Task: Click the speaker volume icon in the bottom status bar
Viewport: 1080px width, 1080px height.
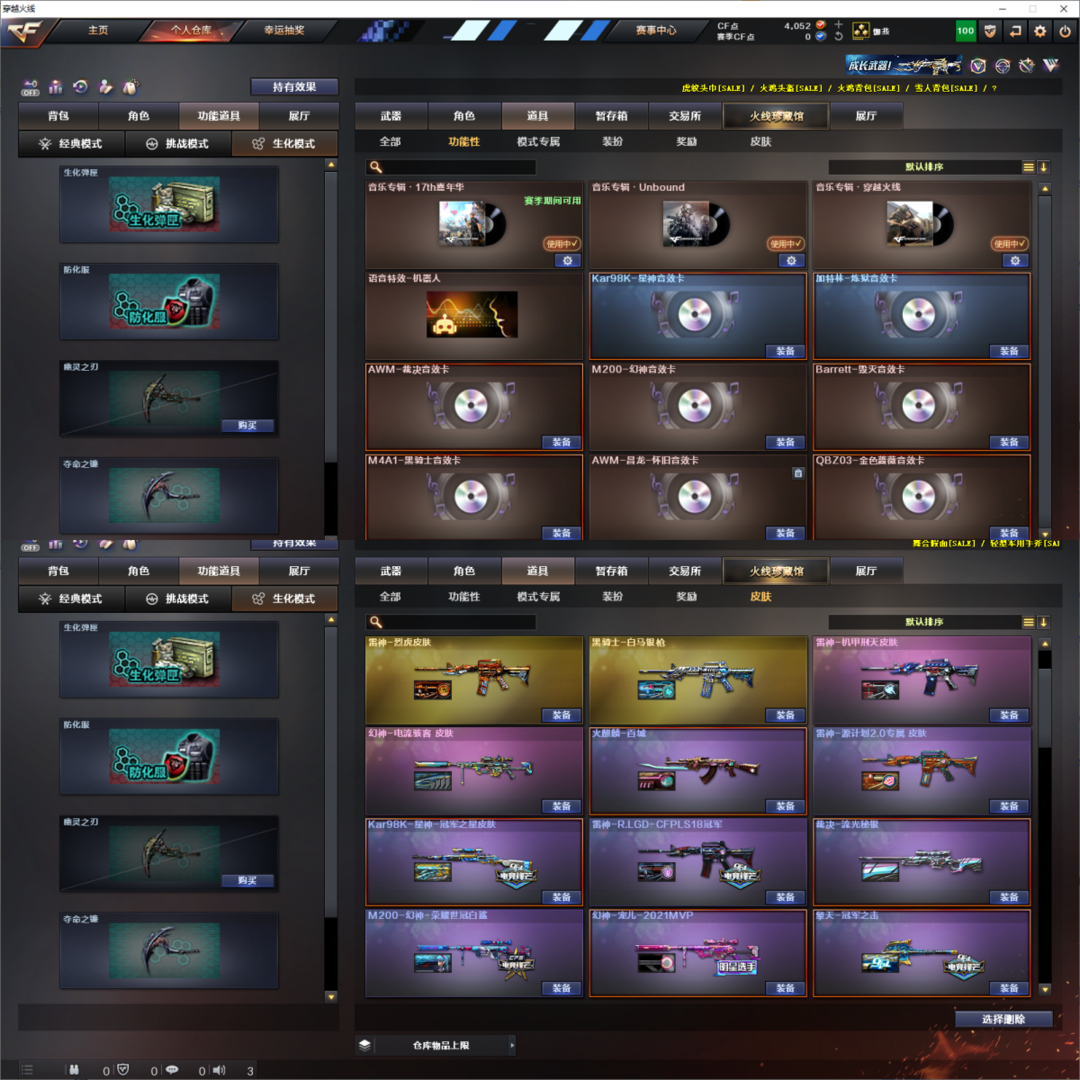Action: pyautogui.click(x=219, y=1070)
